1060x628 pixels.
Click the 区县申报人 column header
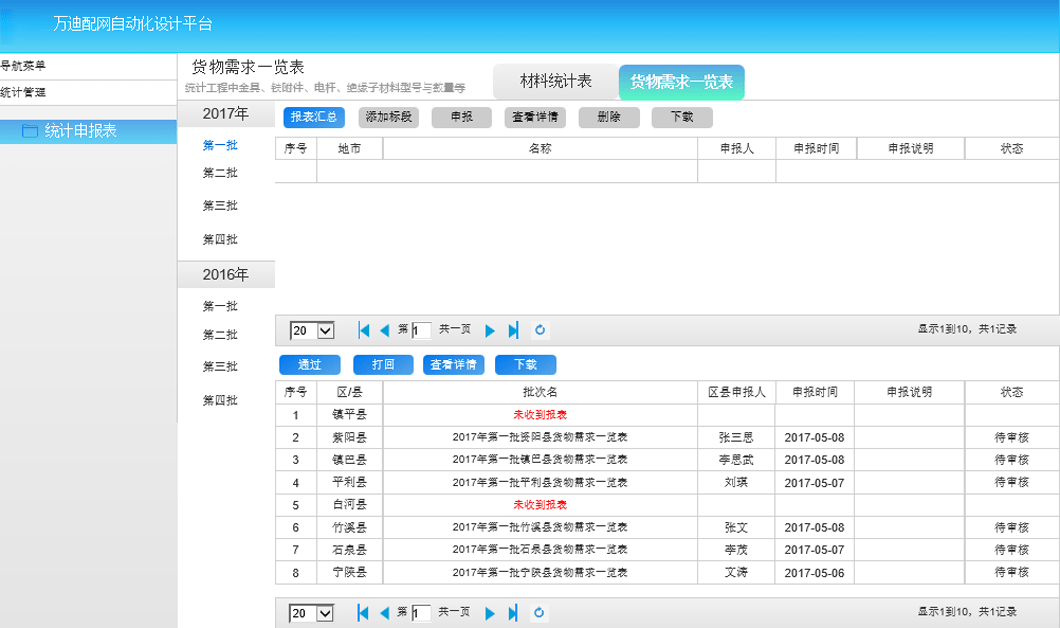(x=736, y=392)
